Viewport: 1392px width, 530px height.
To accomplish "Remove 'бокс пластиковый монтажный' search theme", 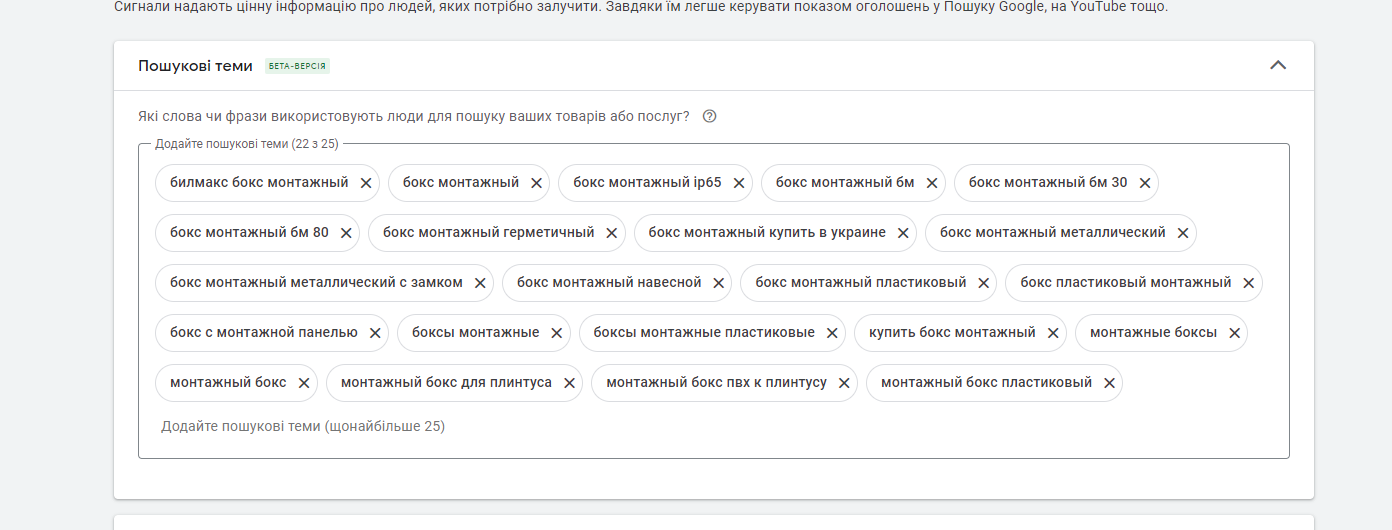I will pyautogui.click(x=1249, y=283).
